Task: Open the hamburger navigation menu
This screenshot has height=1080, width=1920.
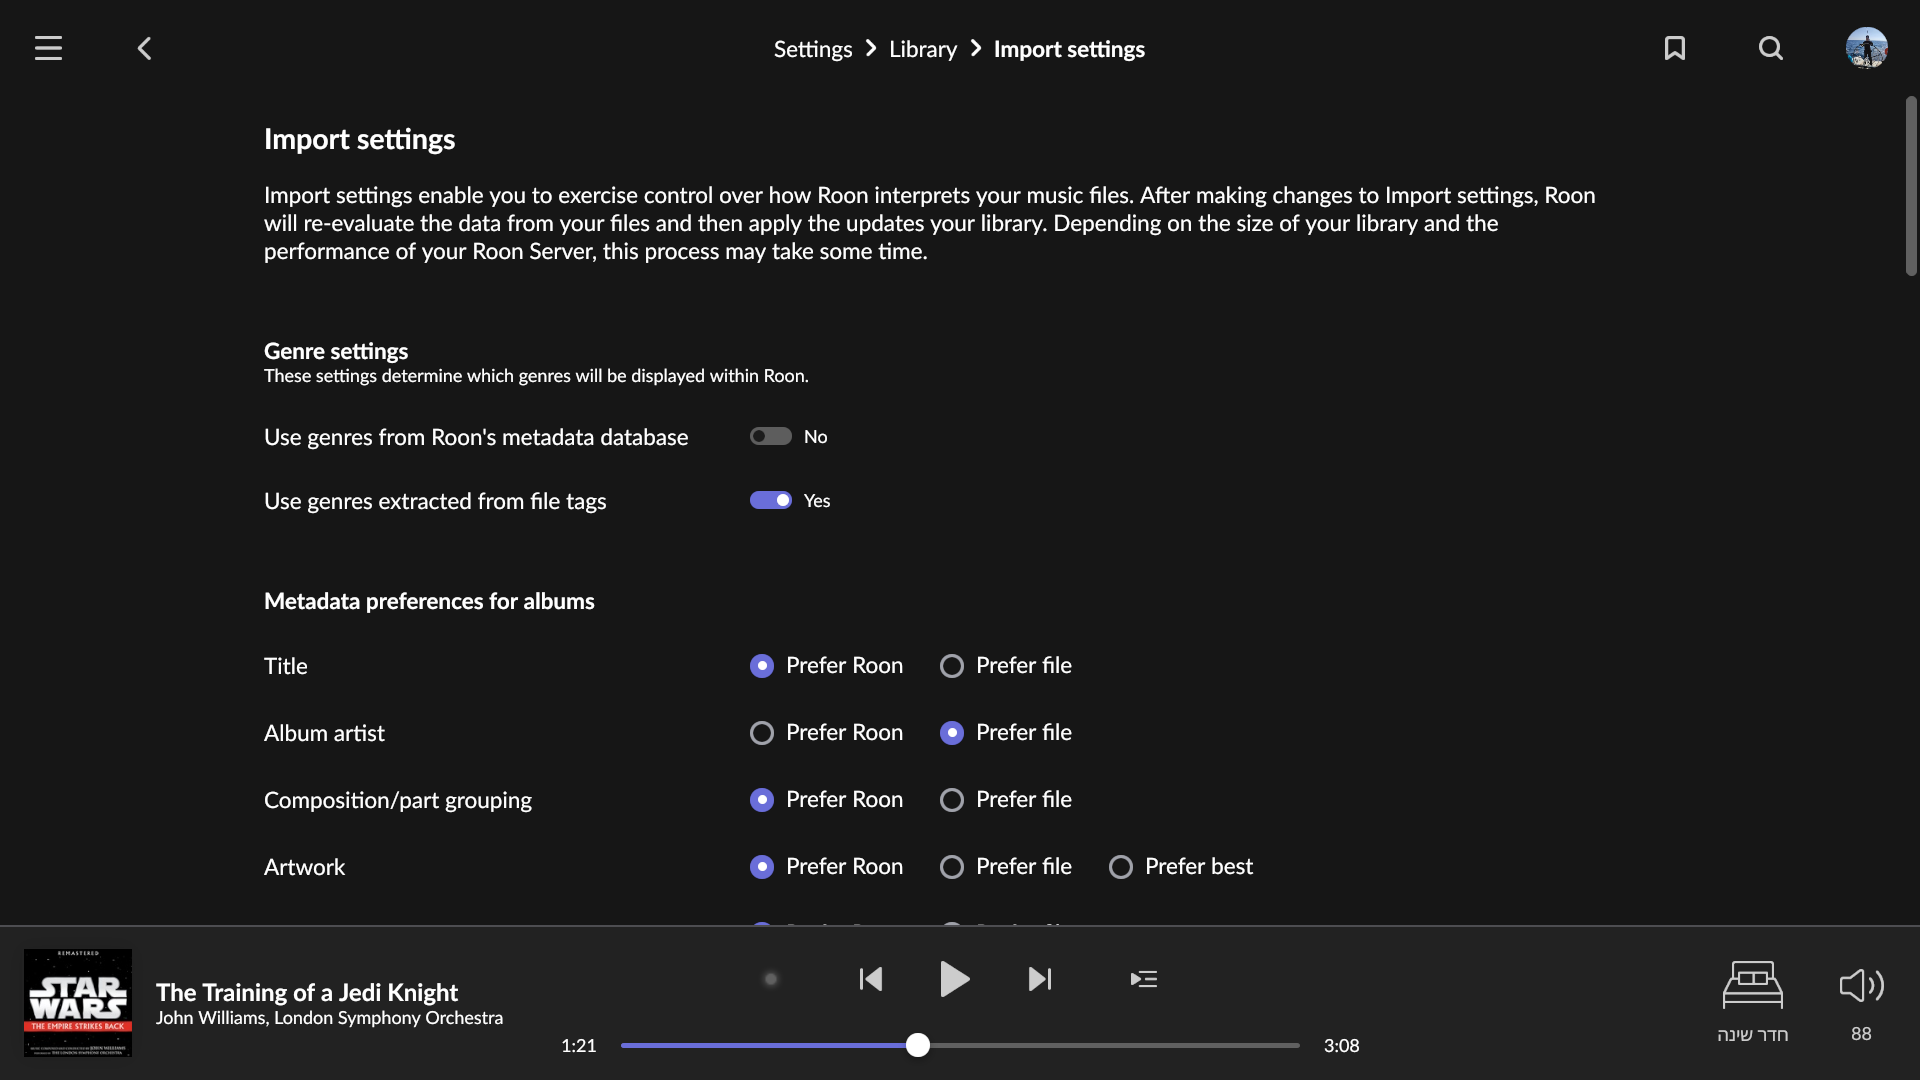Action: [x=48, y=48]
